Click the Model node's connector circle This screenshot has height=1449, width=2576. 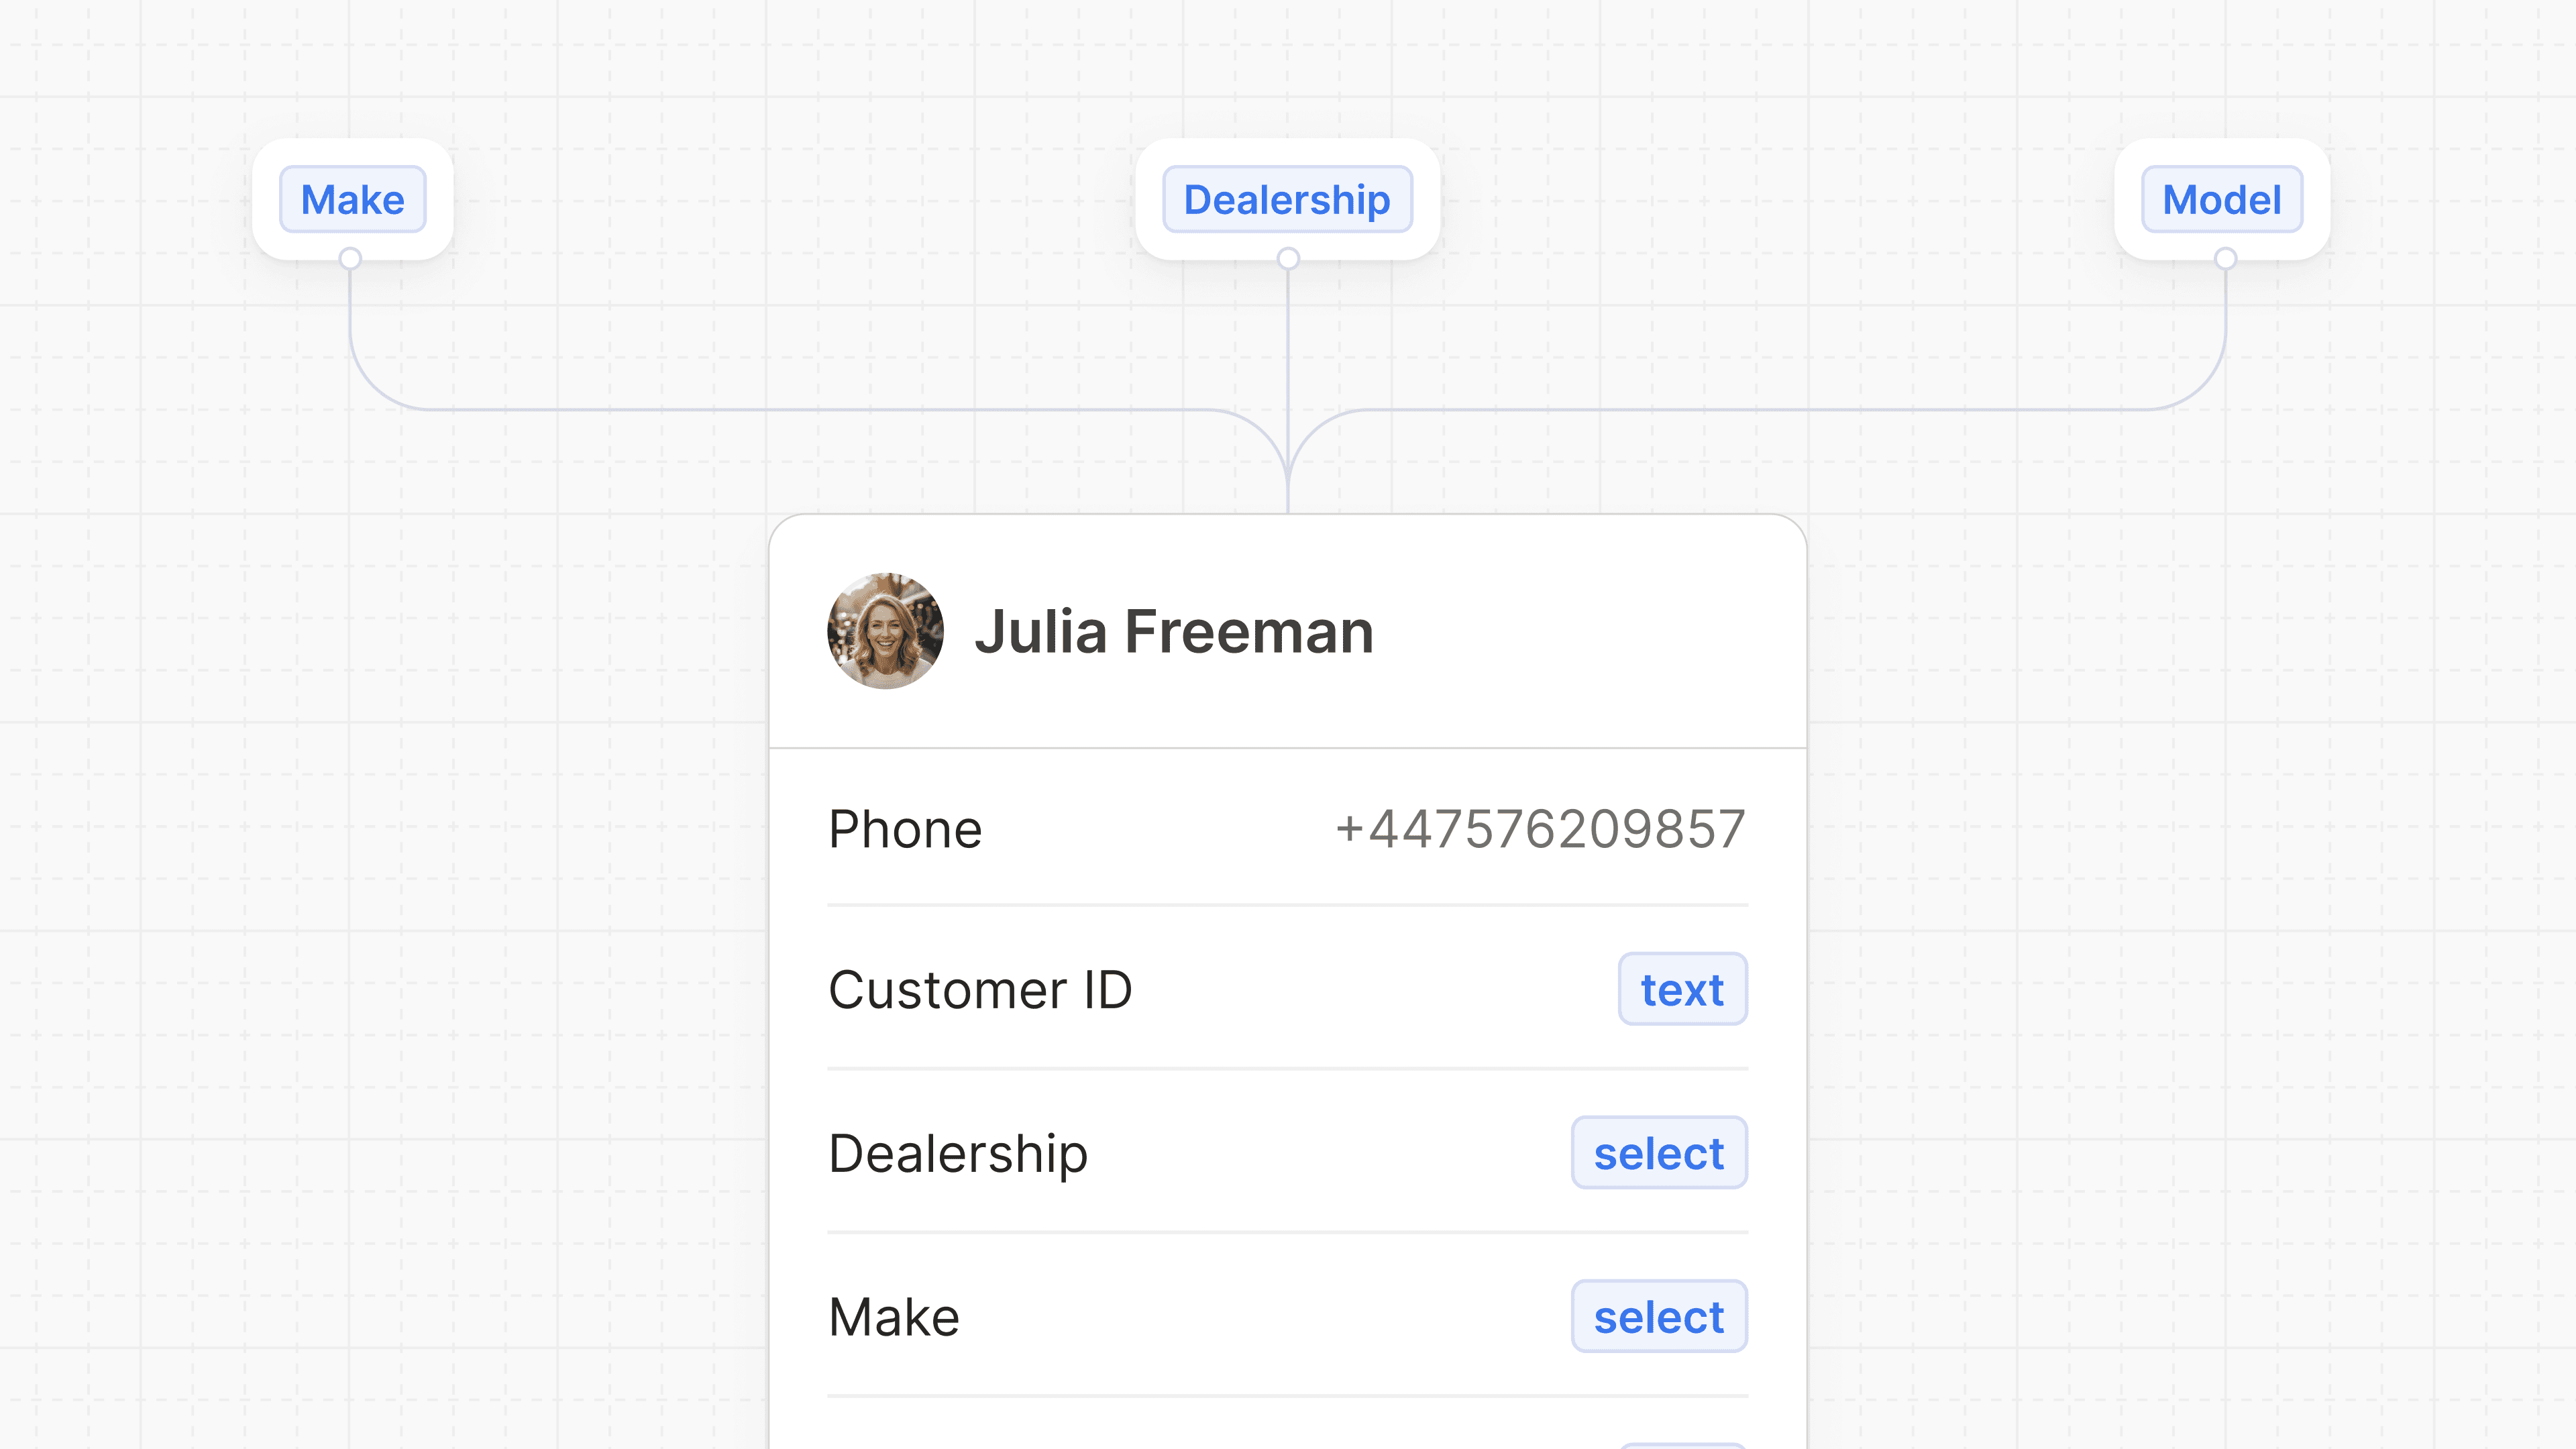coord(2225,259)
